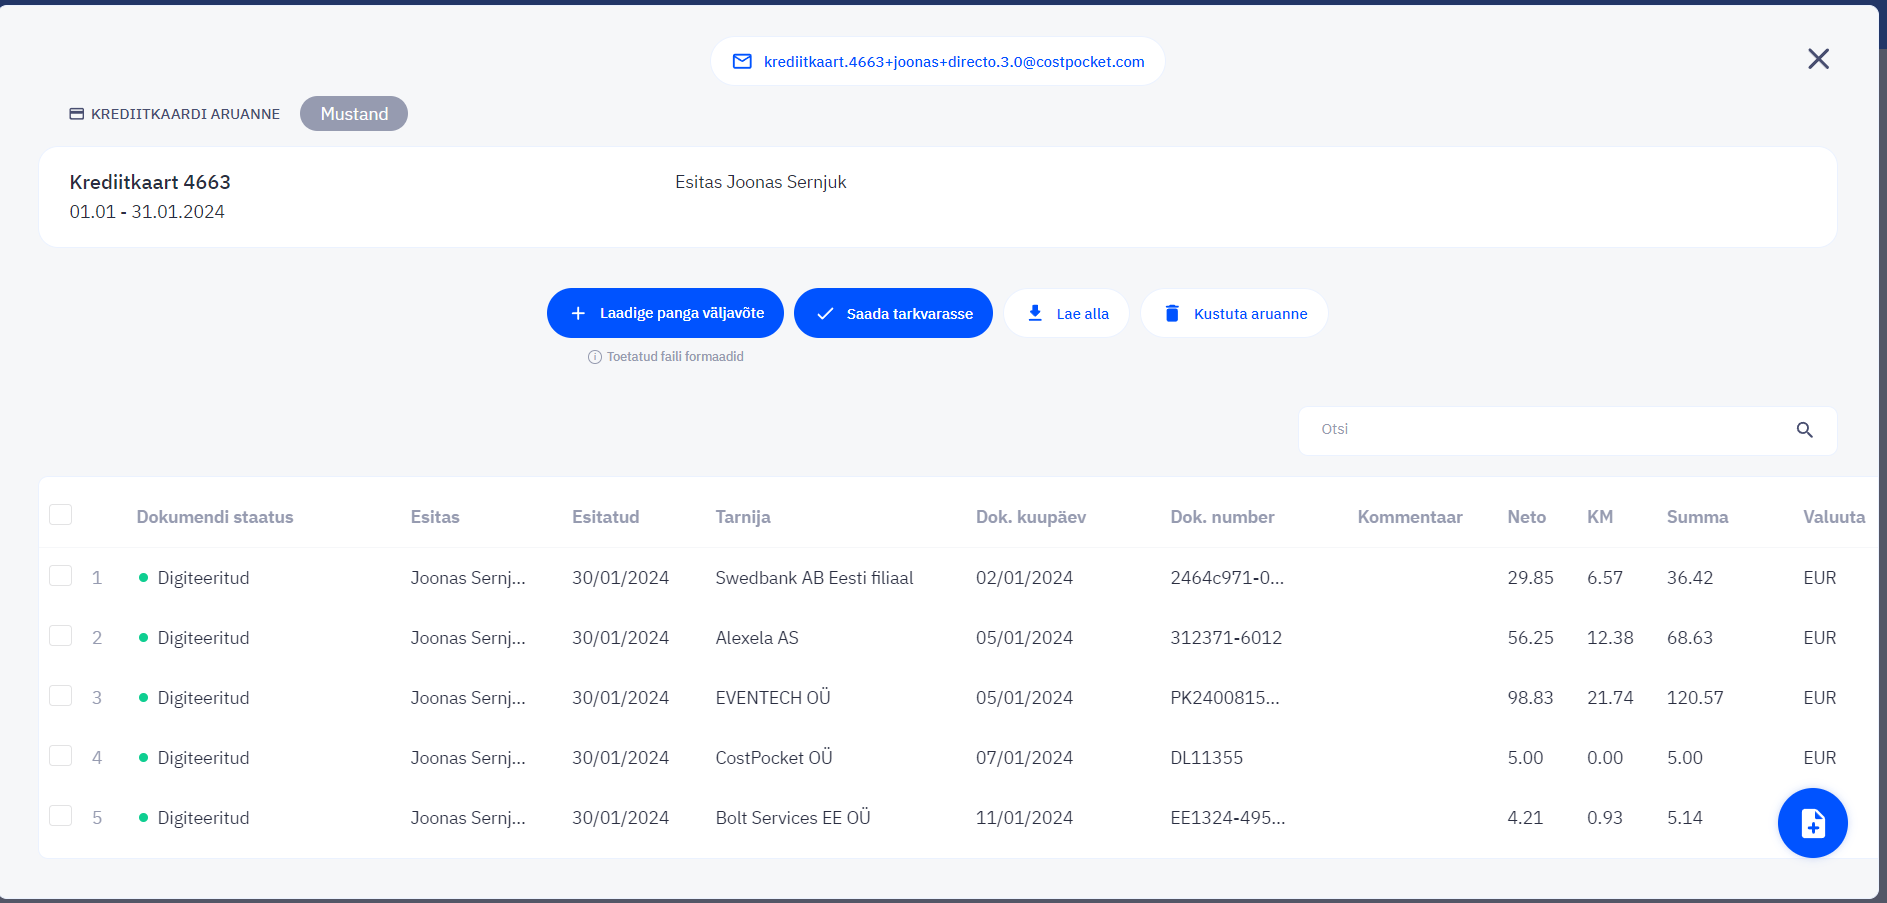Toggle the select-all checkbox in table header
Screen dimensions: 1887x903
point(61,515)
